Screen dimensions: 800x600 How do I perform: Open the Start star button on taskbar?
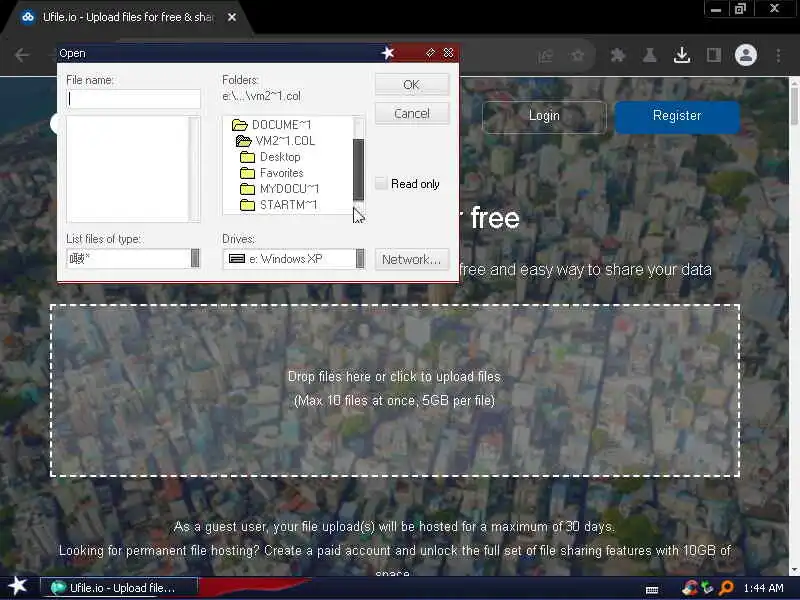[18, 586]
